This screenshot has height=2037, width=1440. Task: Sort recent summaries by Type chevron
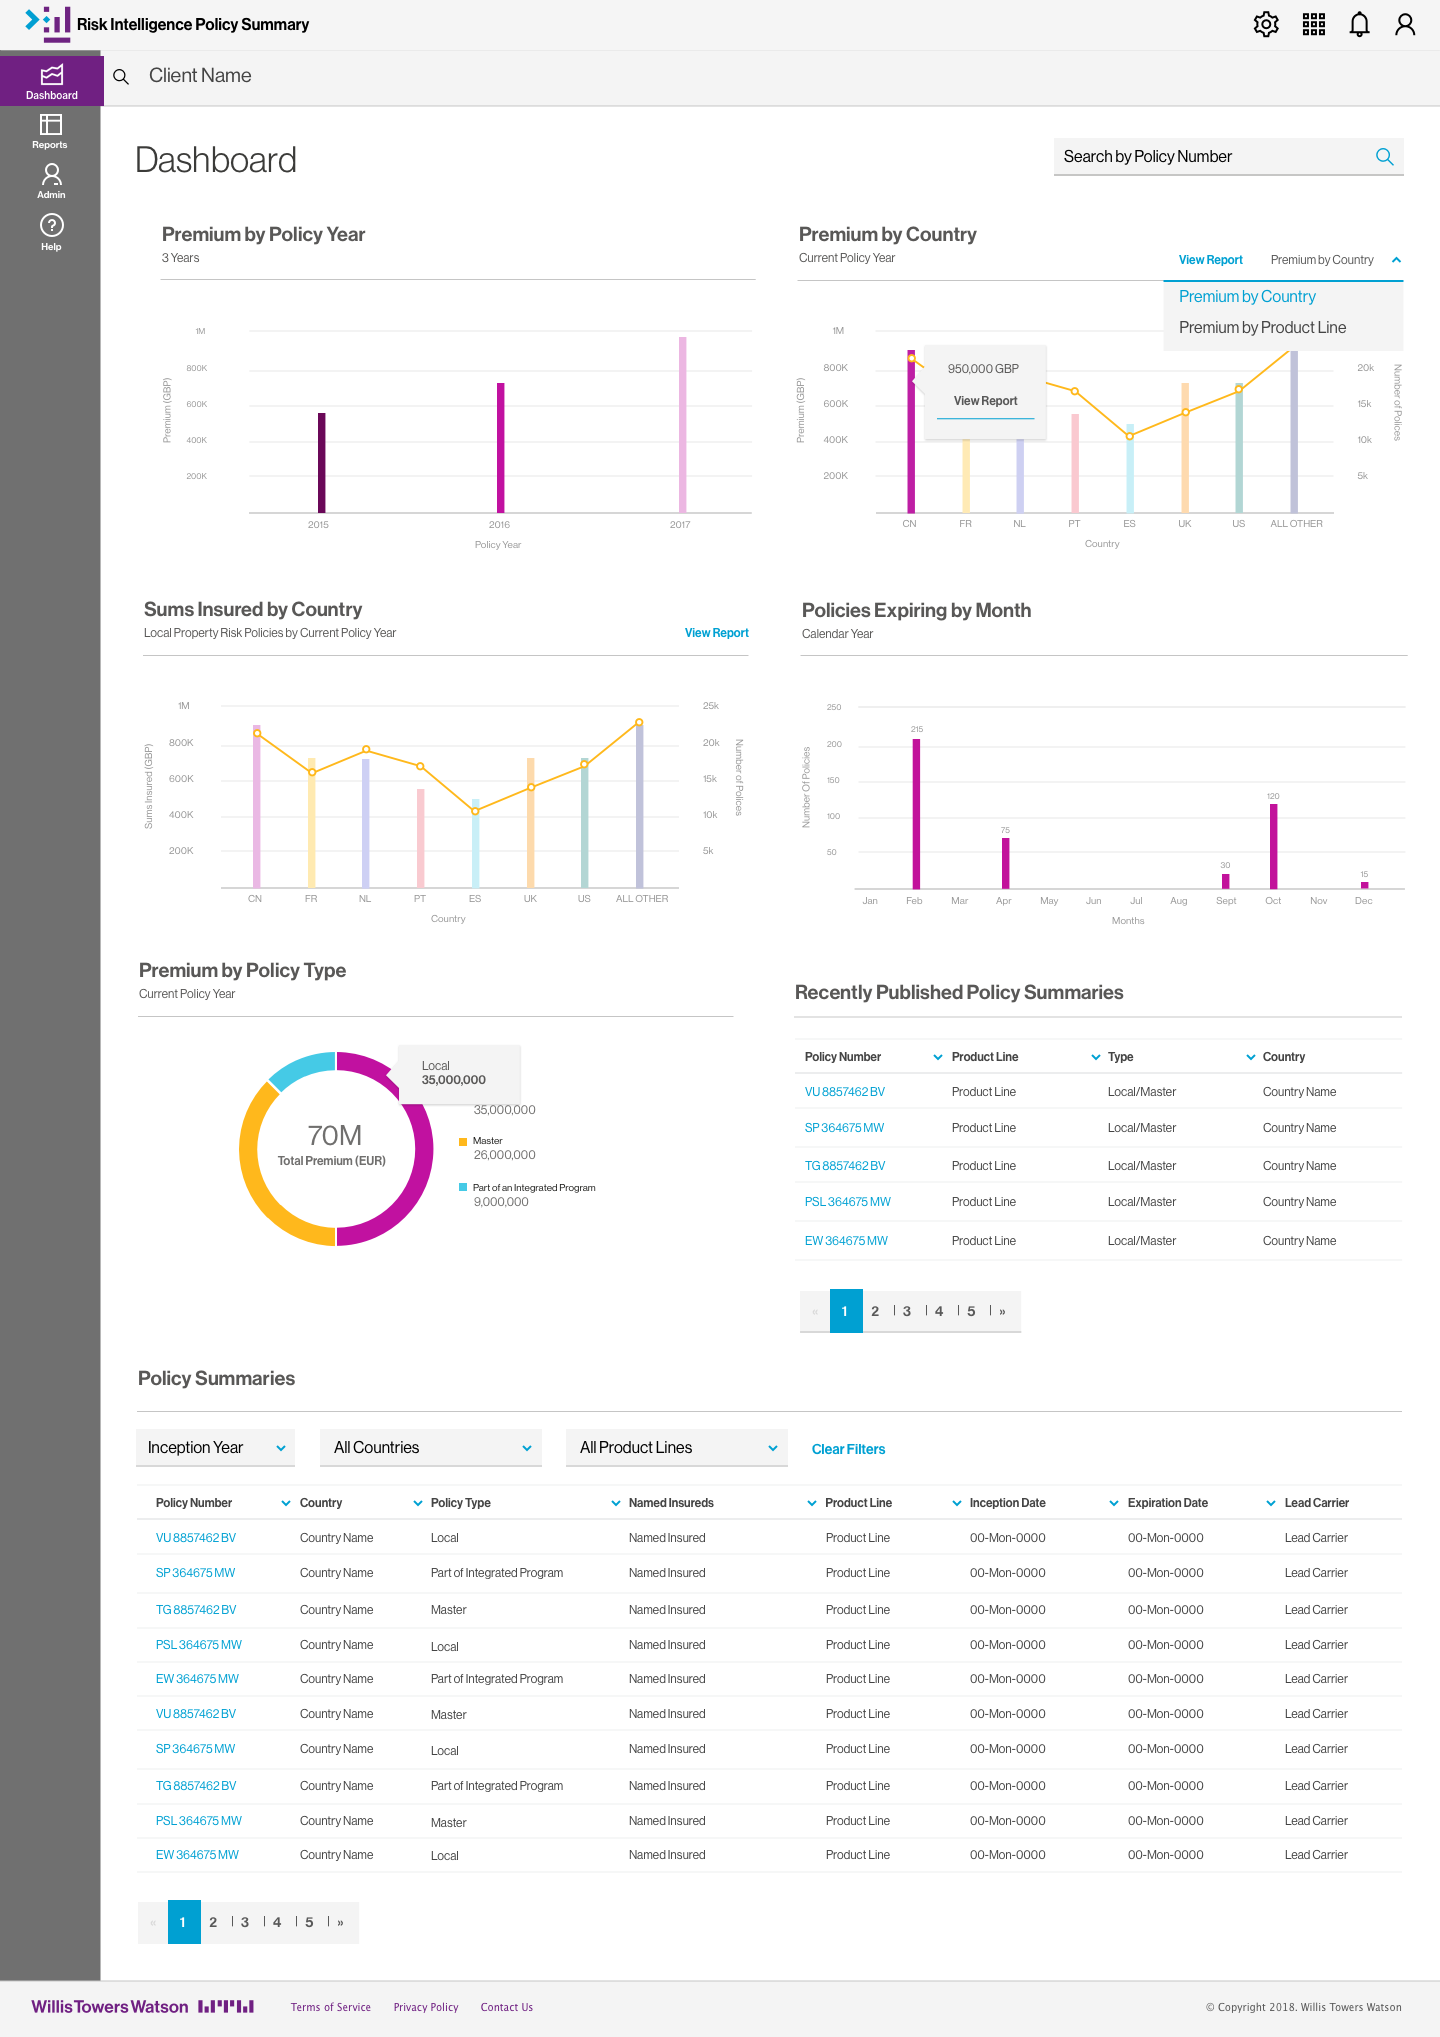point(1251,1057)
